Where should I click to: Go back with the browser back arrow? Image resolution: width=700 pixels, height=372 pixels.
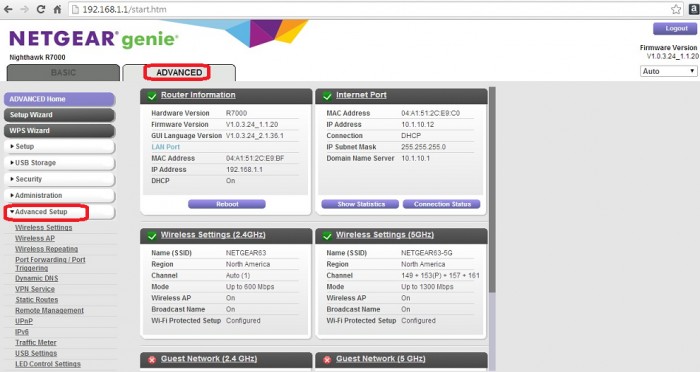click(8, 9)
